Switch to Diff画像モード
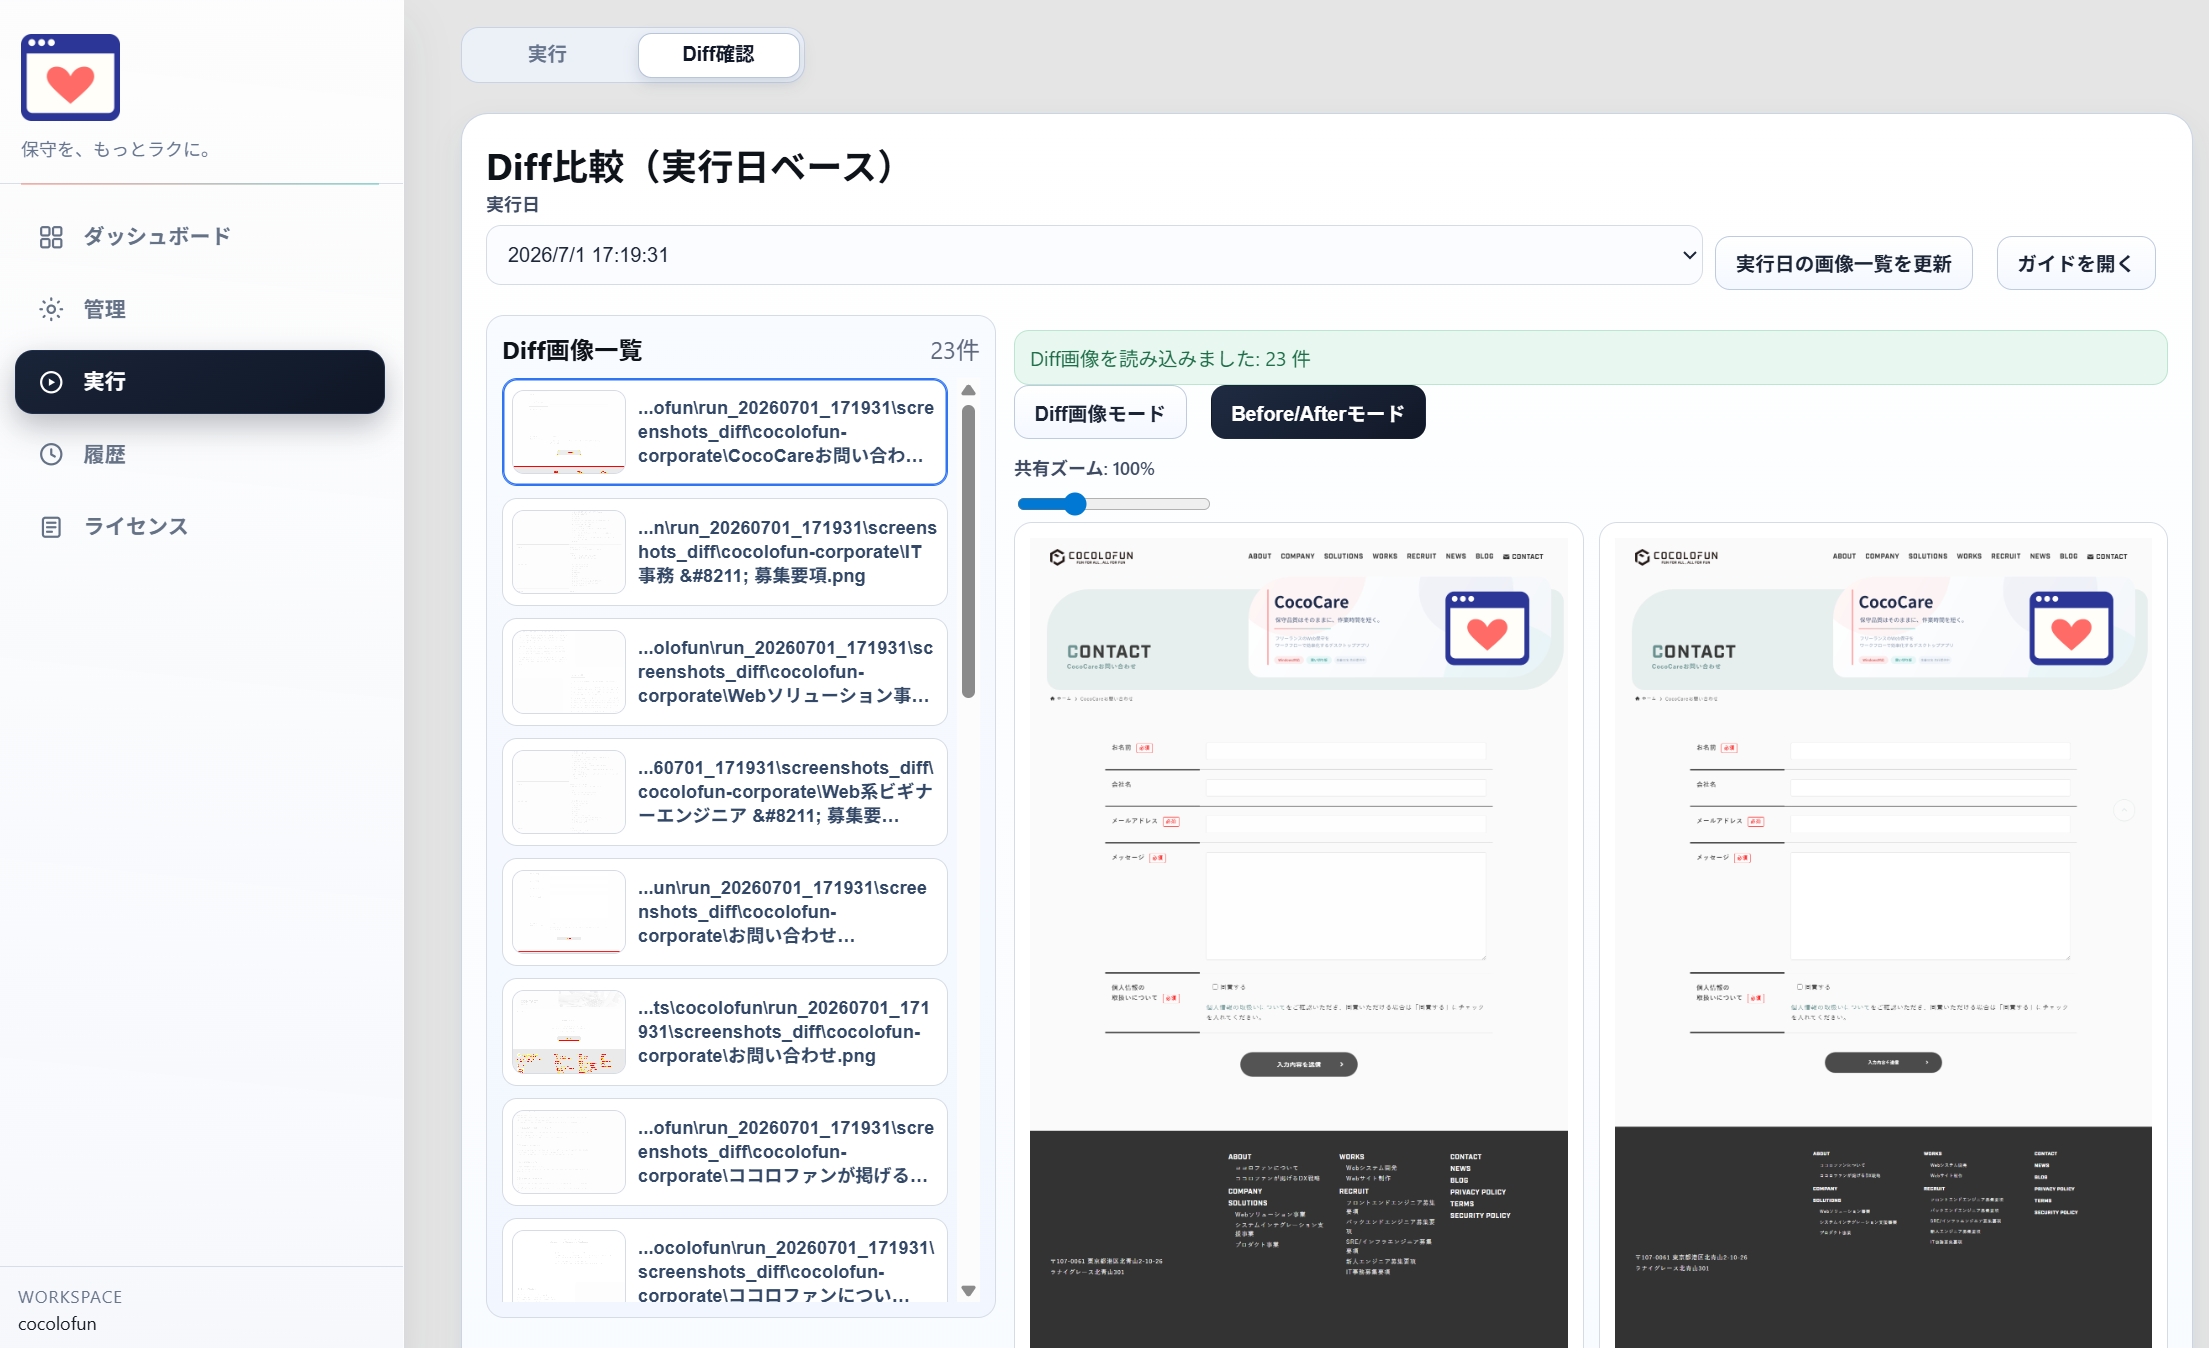Viewport: 2209px width, 1348px height. (x=1100, y=413)
